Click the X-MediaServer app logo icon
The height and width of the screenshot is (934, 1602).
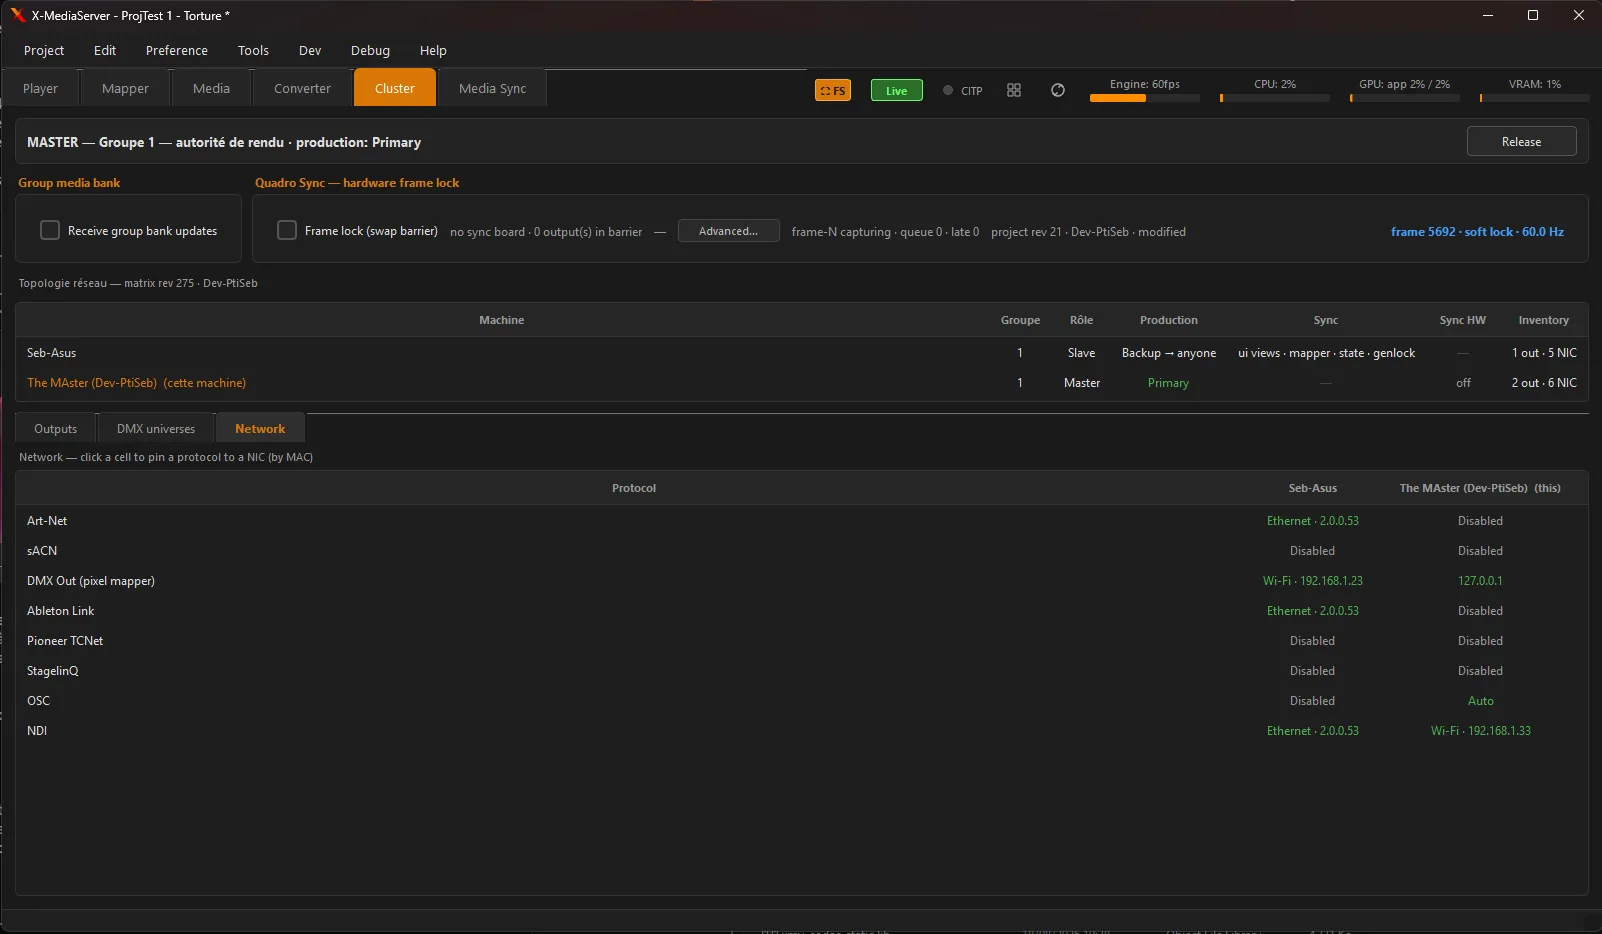tap(17, 15)
